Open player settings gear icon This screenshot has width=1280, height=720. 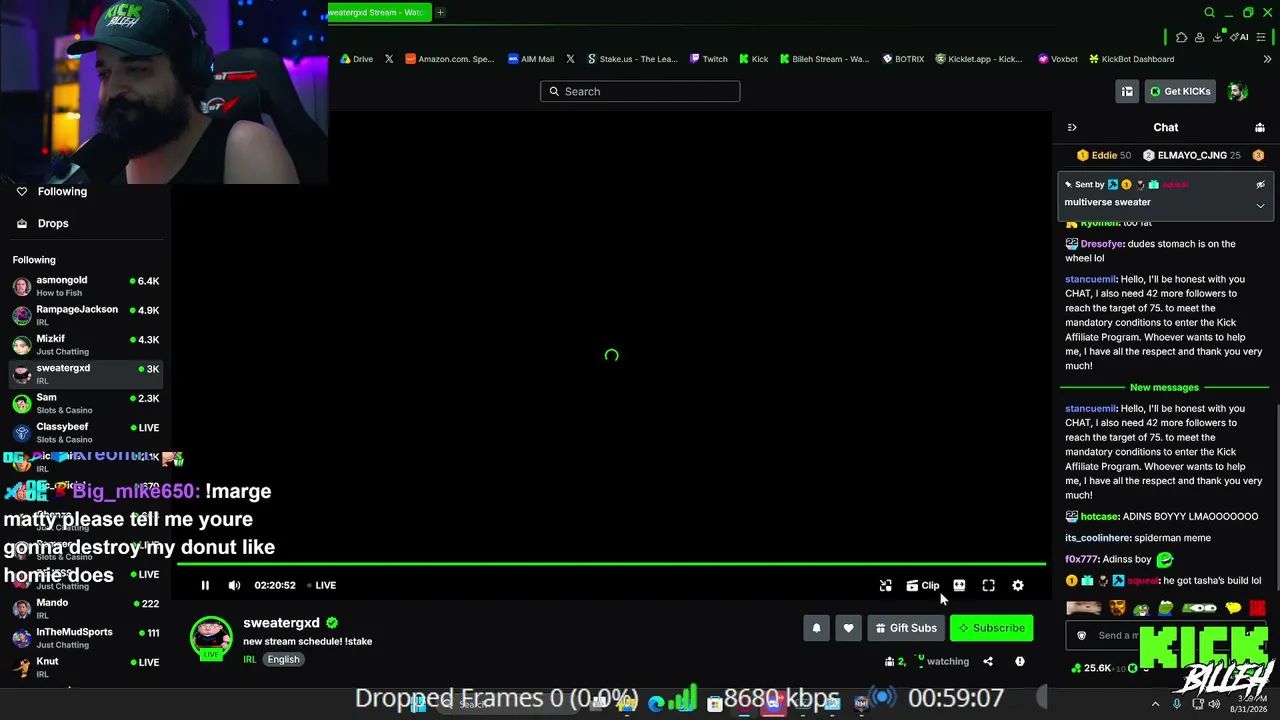(x=1018, y=585)
